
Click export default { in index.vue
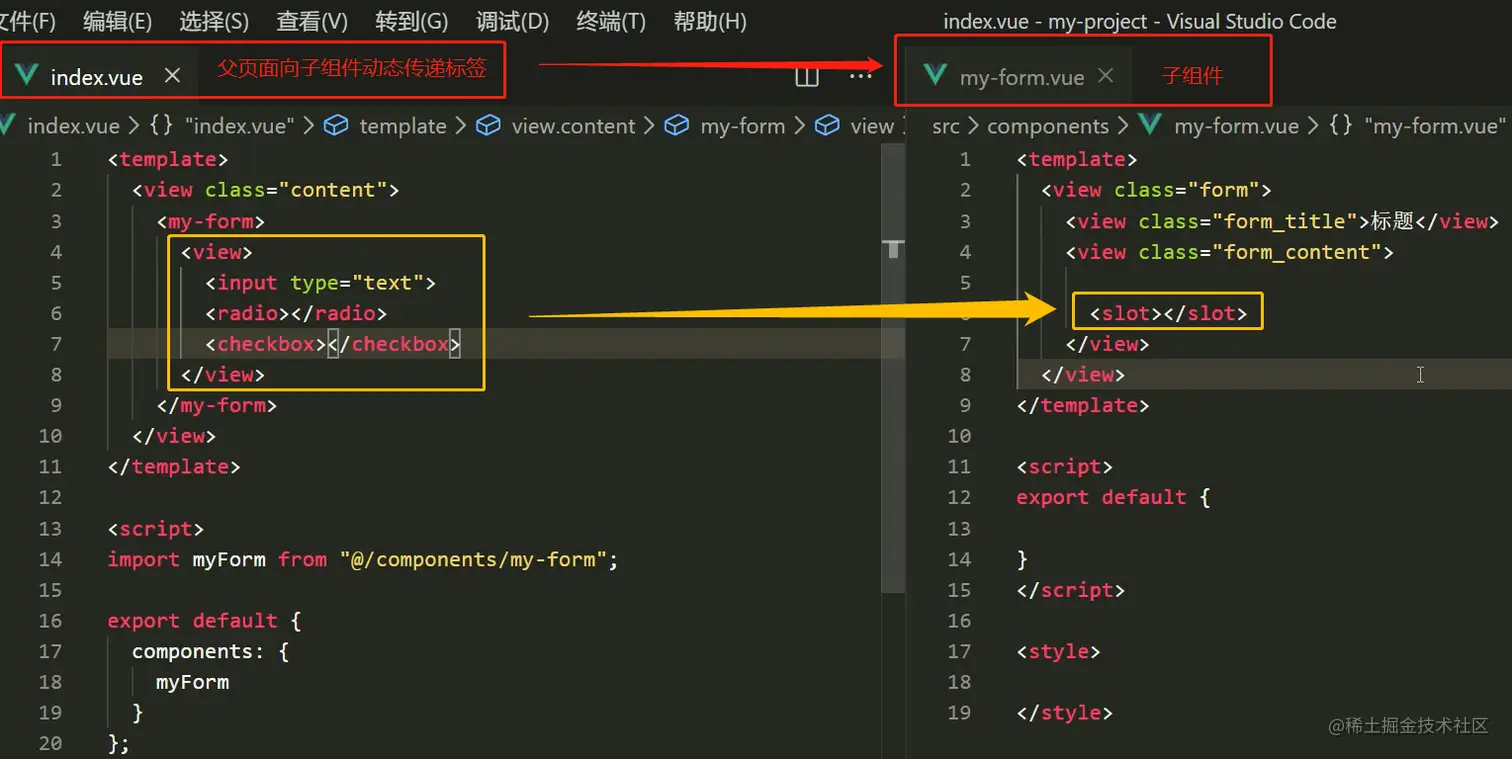pyautogui.click(x=205, y=621)
